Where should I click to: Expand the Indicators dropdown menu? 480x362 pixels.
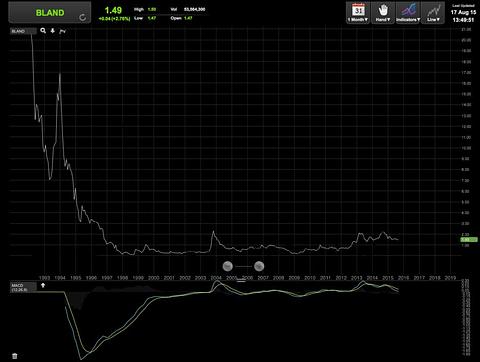click(x=408, y=13)
